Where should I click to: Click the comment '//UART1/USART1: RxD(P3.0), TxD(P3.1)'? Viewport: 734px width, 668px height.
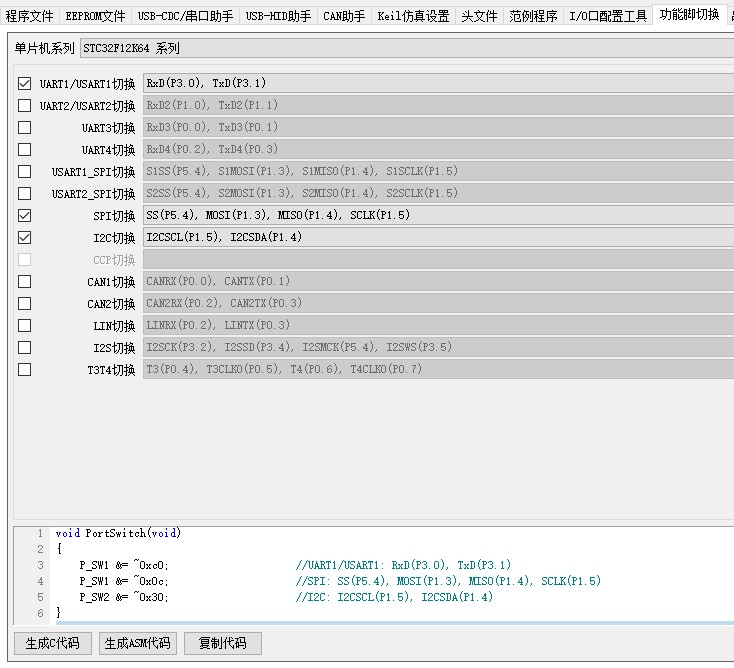pos(403,565)
